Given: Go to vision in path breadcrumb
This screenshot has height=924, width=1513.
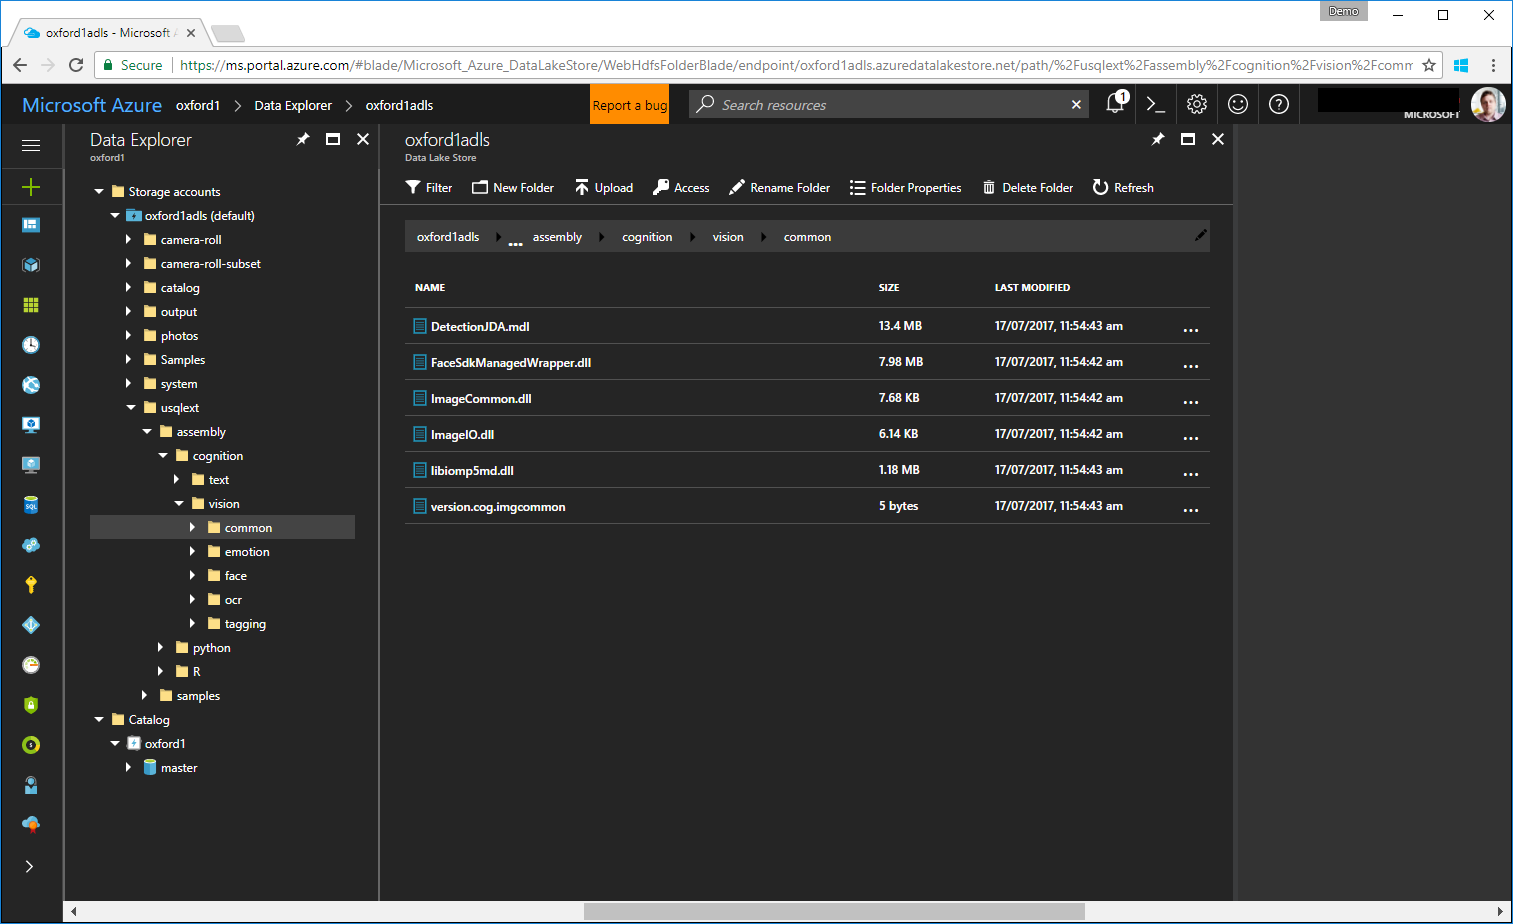Looking at the screenshot, I should (x=728, y=237).
